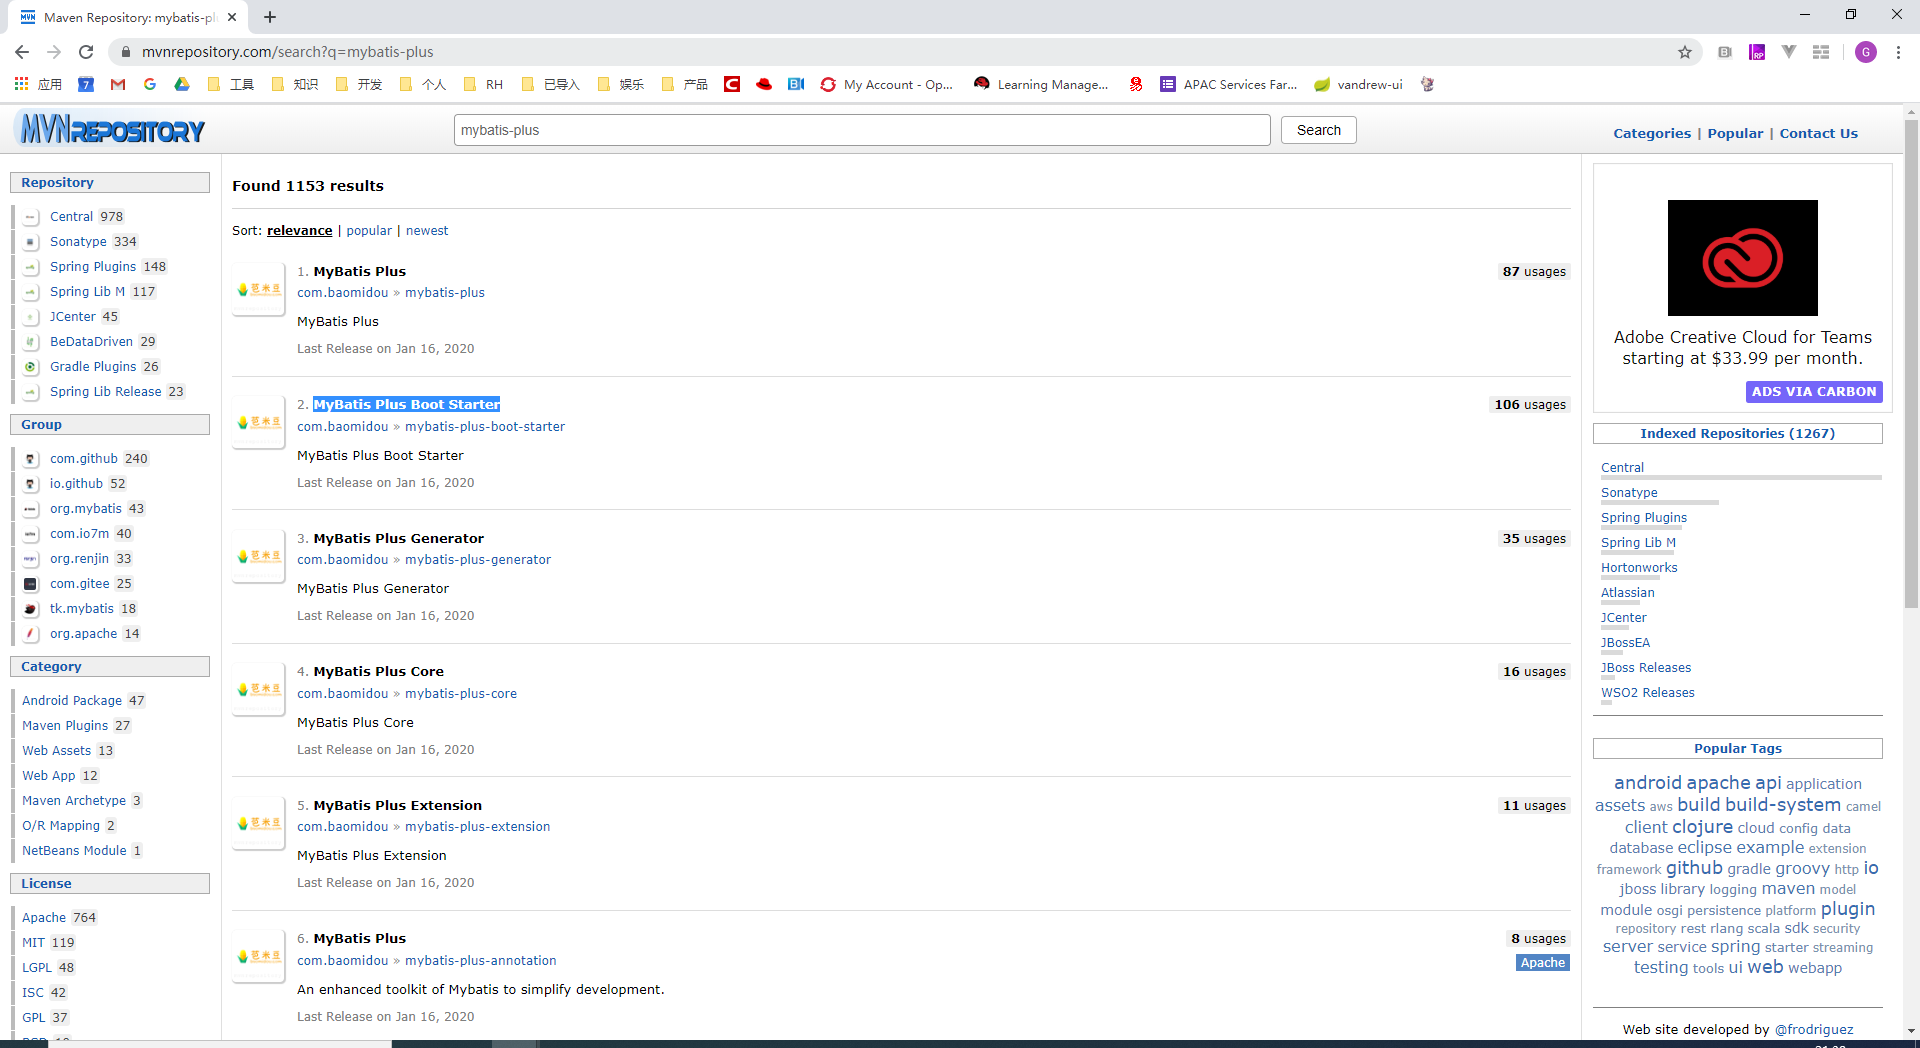The image size is (1920, 1048).
Task: Open the Adobe Creative Cloud ad image
Action: pyautogui.click(x=1743, y=258)
